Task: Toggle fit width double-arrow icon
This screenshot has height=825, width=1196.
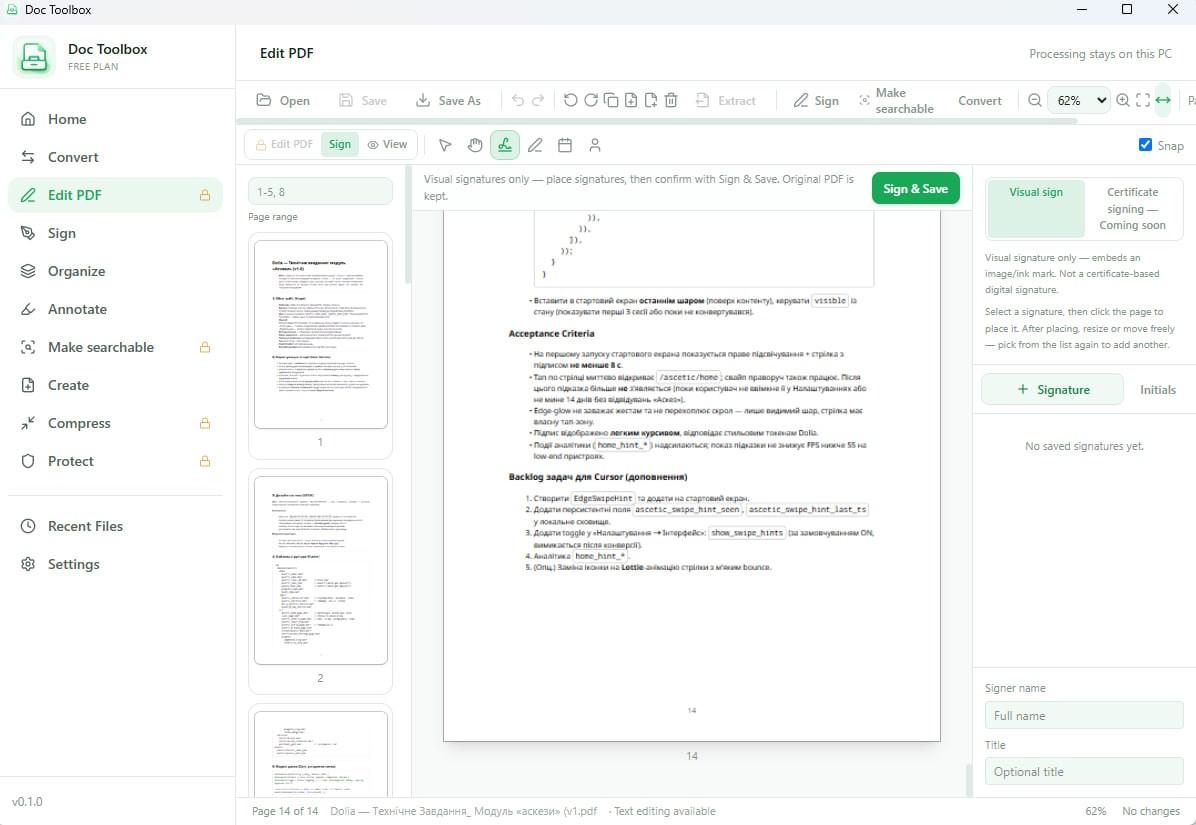Action: click(x=1162, y=101)
